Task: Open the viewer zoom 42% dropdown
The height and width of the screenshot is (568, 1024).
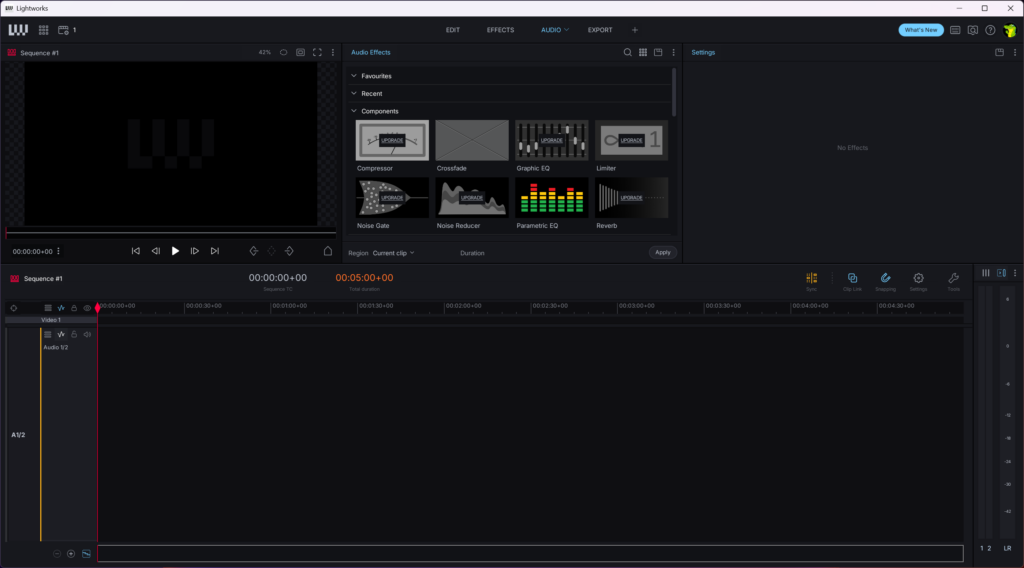Action: pos(264,52)
